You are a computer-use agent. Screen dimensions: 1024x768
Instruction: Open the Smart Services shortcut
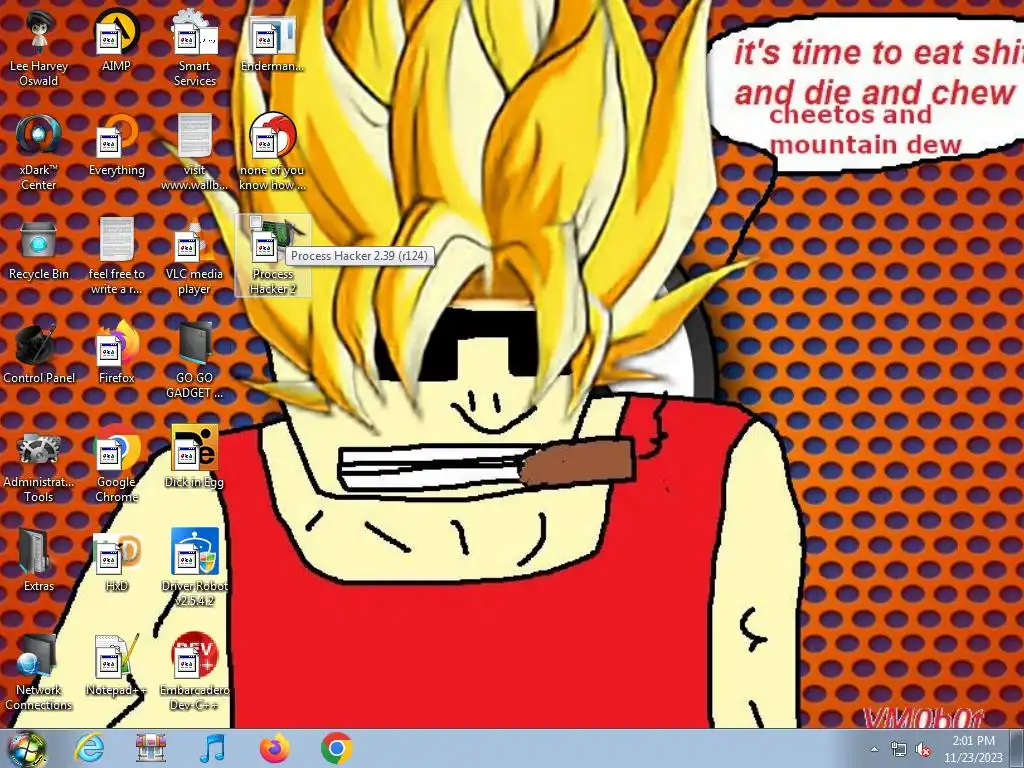point(195,47)
